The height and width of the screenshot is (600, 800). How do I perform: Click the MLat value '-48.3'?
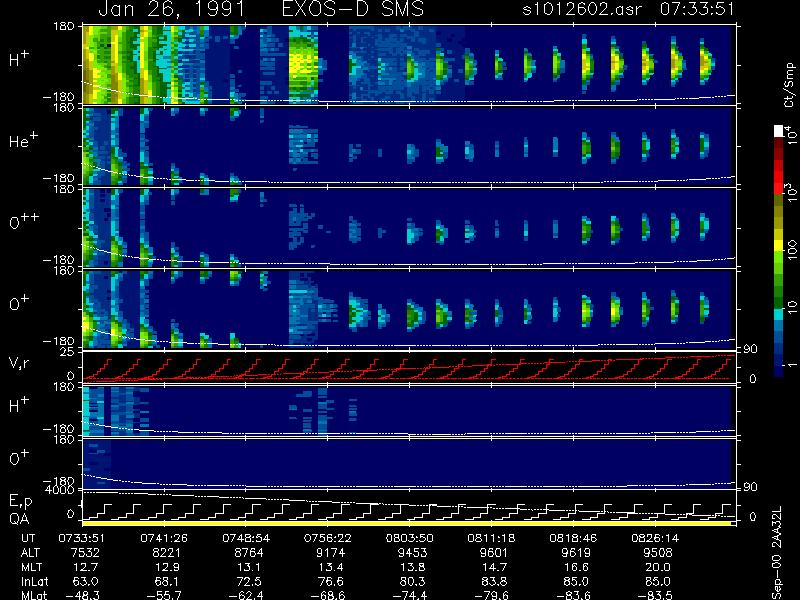[82, 595]
